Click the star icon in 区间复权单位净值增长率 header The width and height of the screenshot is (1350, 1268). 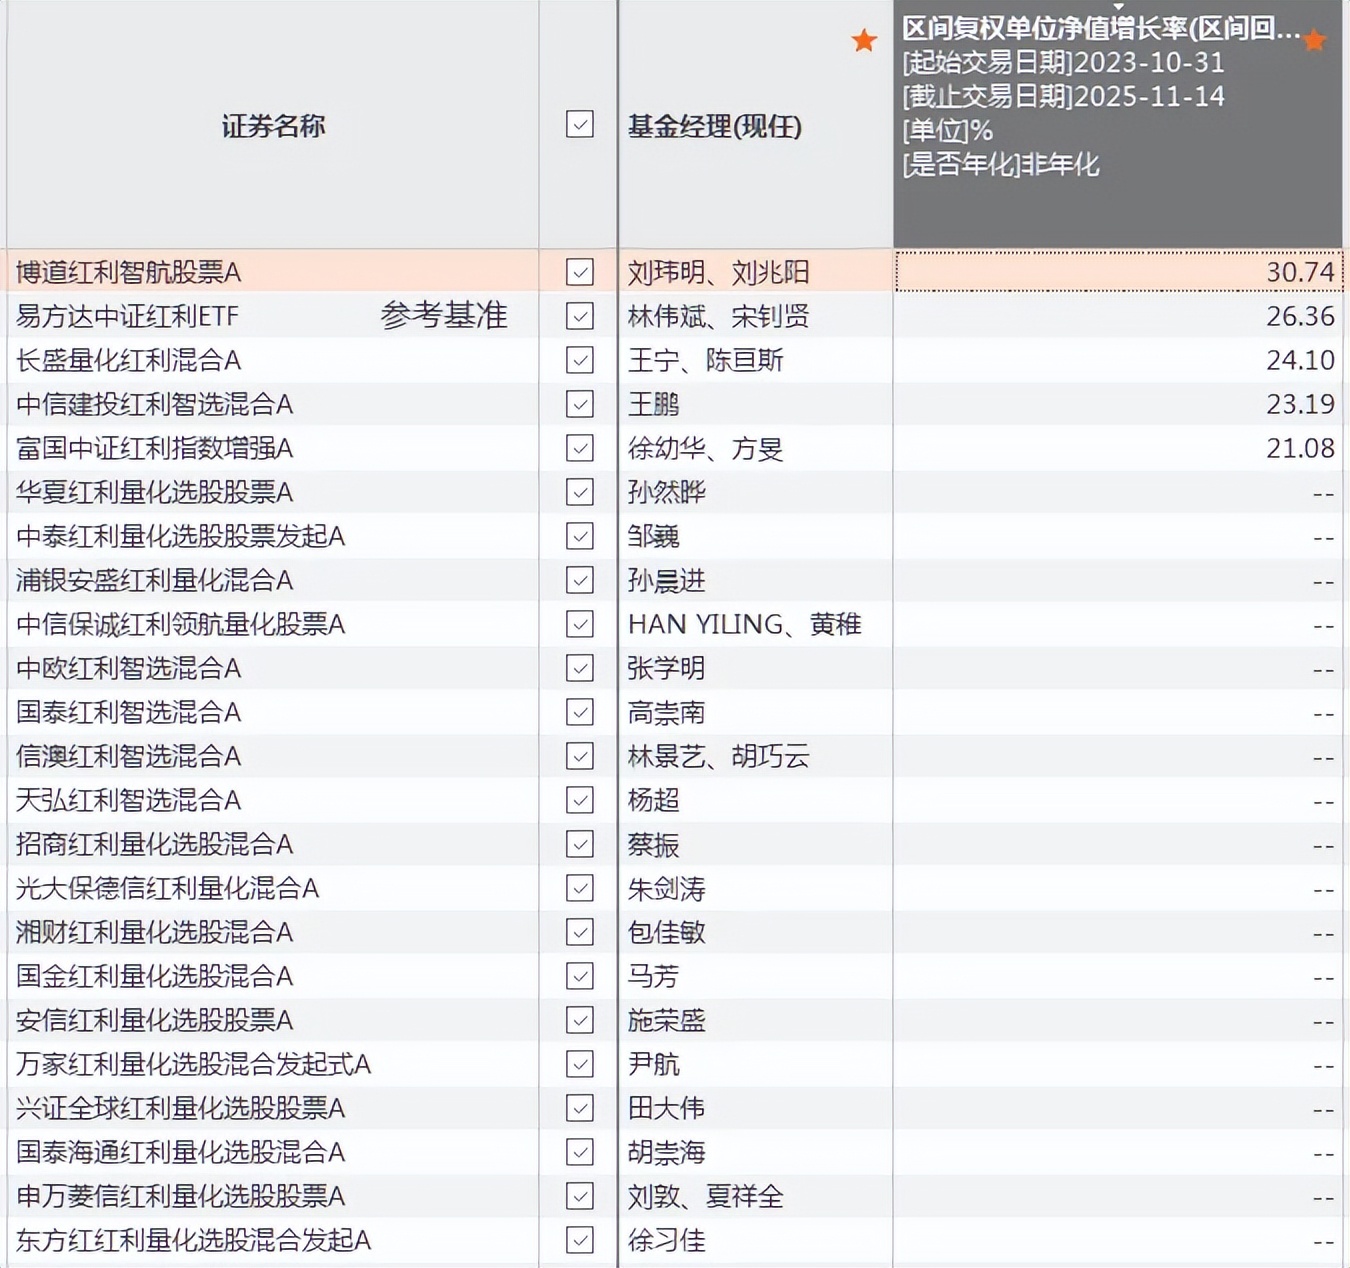point(1315,41)
